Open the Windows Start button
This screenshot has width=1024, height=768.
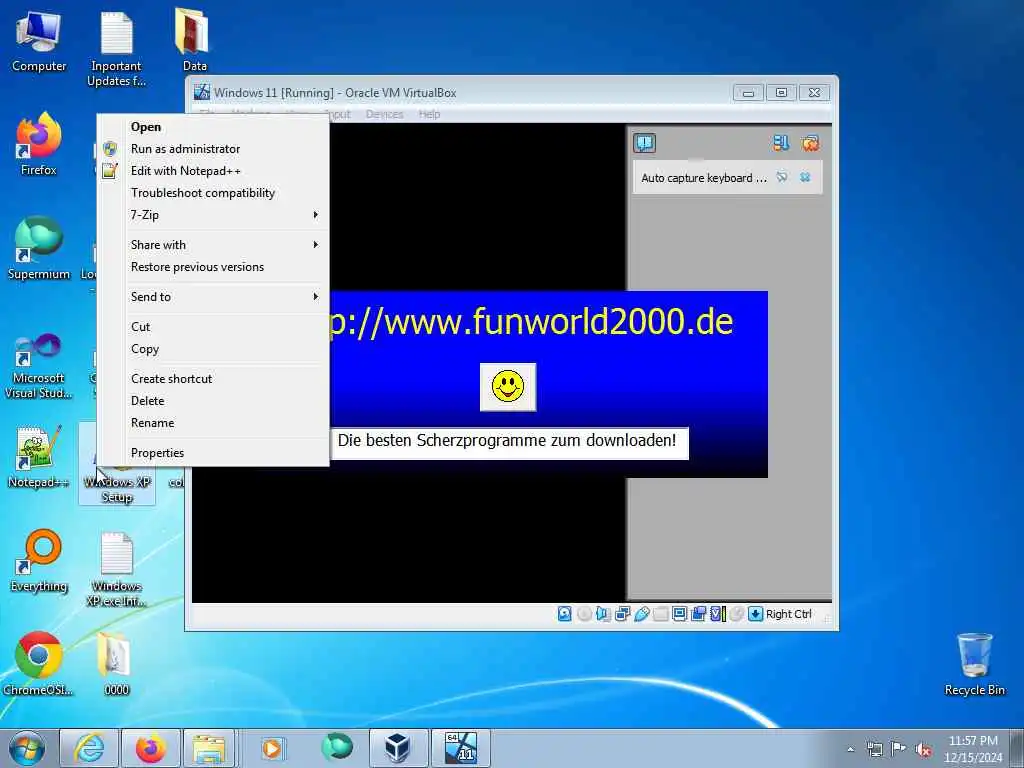(x=27, y=748)
